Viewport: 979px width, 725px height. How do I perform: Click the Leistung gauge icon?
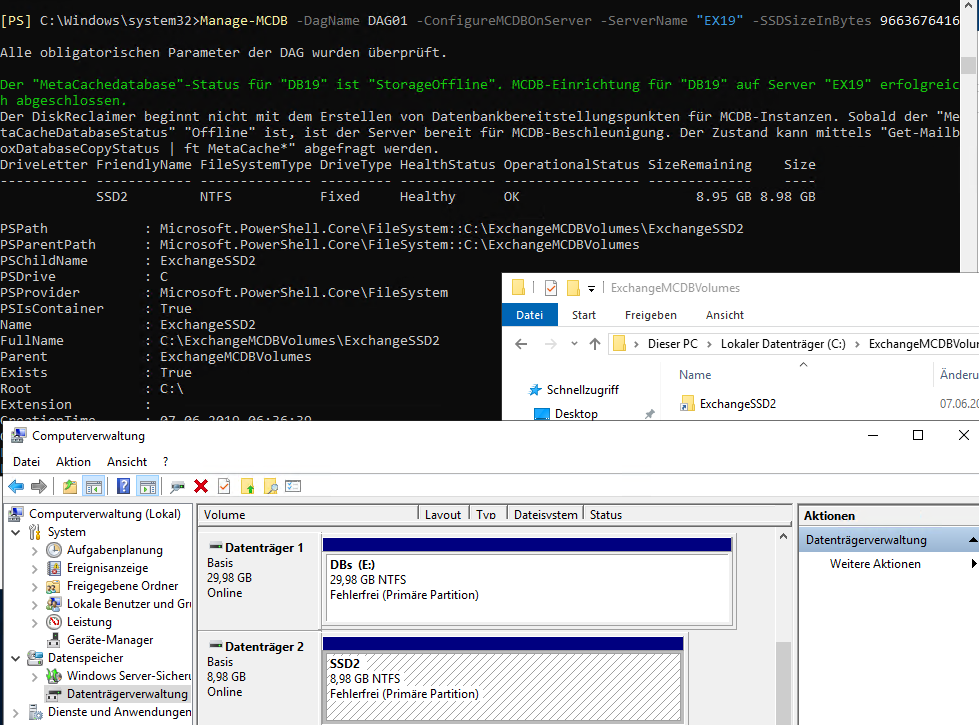coord(54,622)
